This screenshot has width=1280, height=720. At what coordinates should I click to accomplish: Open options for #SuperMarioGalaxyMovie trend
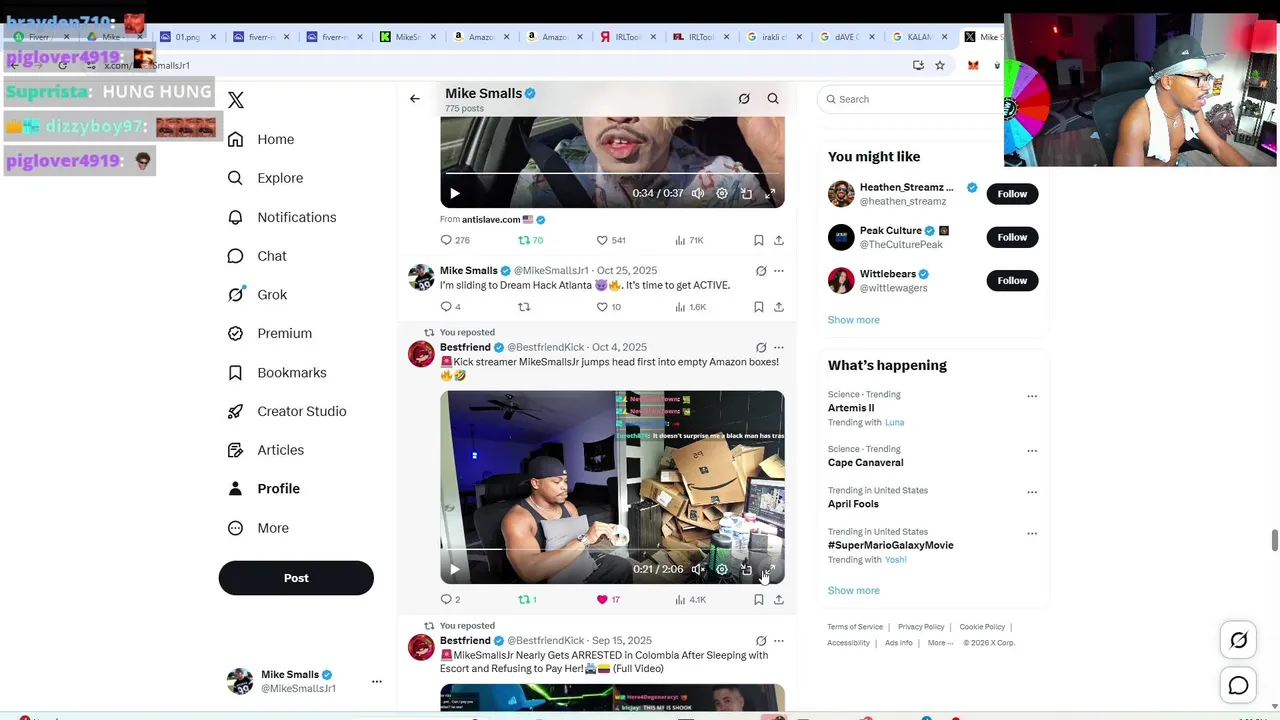(1032, 533)
